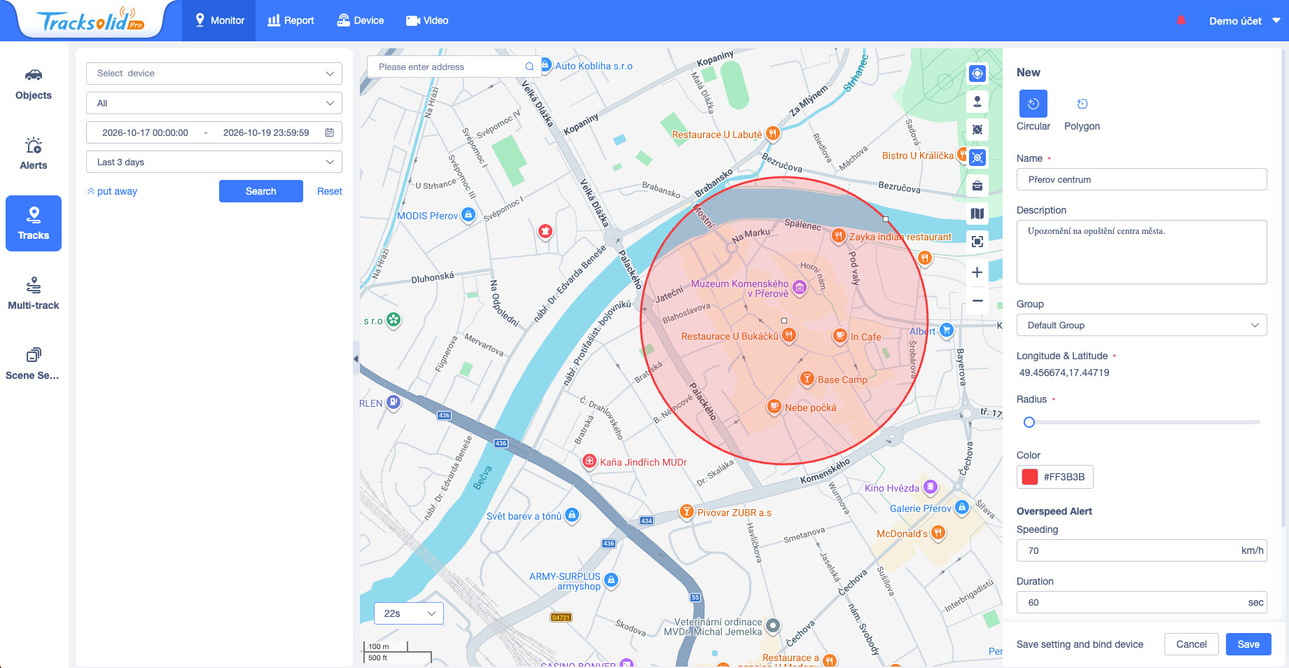
Task: Click the start date 2026-10-17 00:00:00
Action: (x=145, y=132)
